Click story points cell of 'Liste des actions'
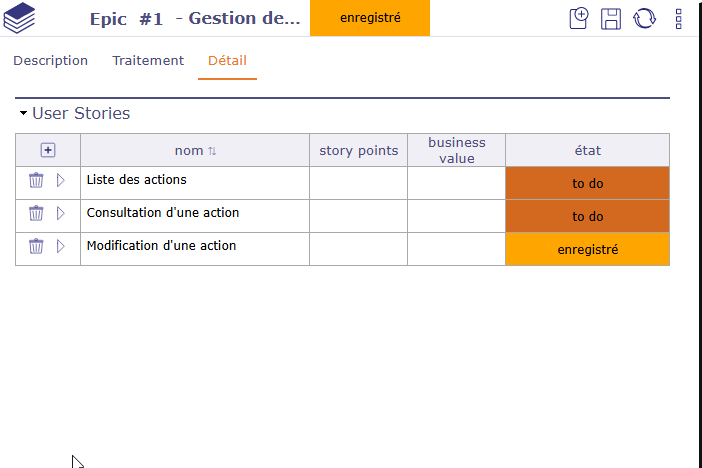Screen dimensions: 702x468 358,183
